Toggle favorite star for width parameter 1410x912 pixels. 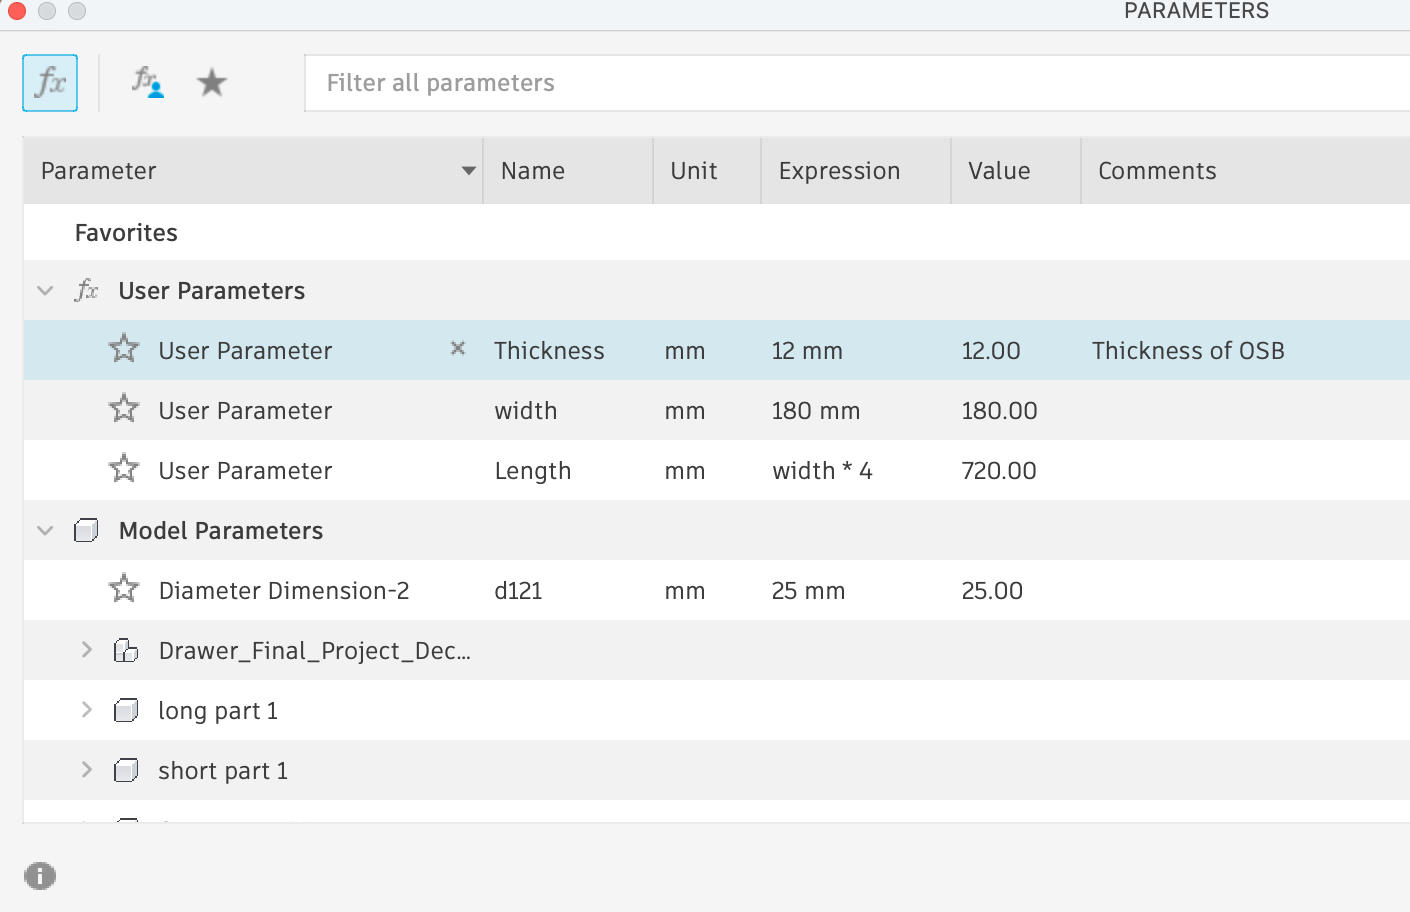tap(124, 409)
